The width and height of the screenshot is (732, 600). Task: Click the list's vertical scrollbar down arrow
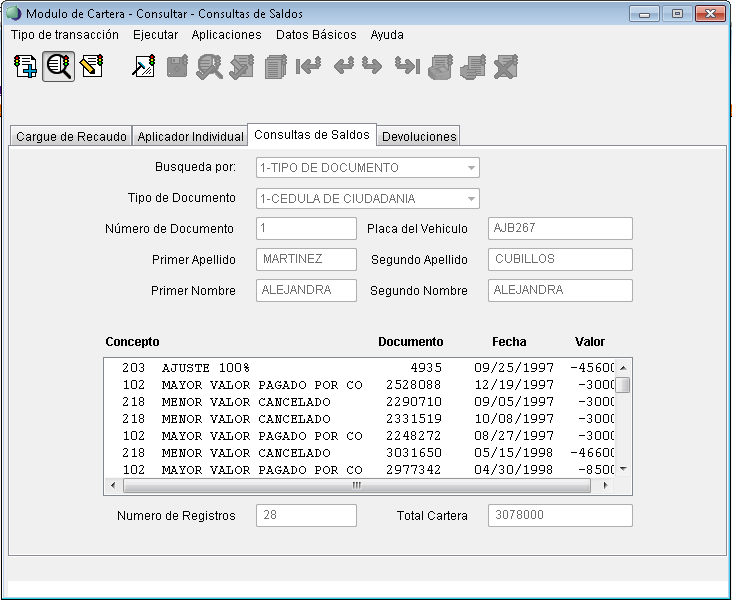pos(623,468)
